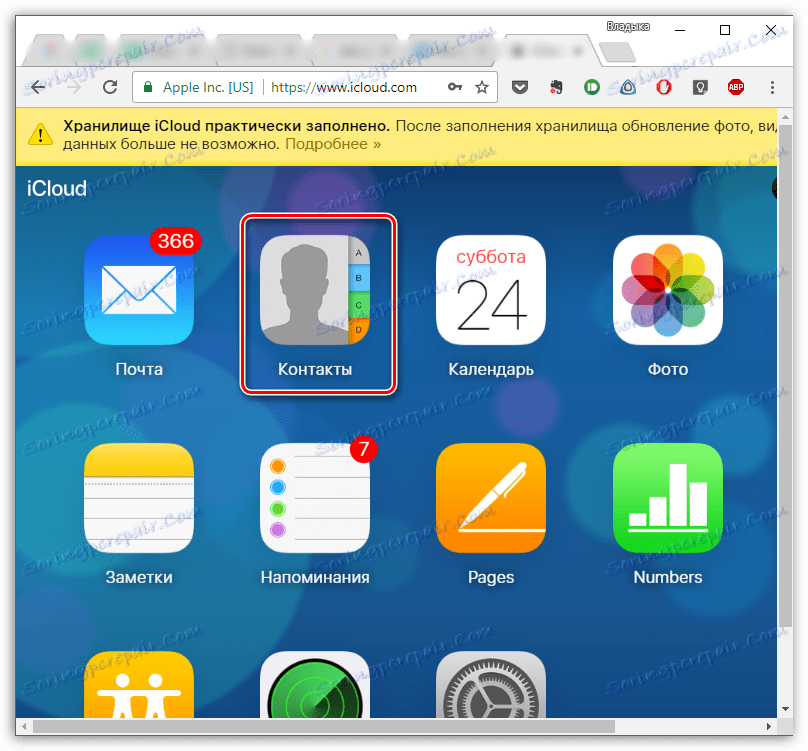Open the Find Friends app icon
Screen dimensions: 808x751
click(139, 685)
